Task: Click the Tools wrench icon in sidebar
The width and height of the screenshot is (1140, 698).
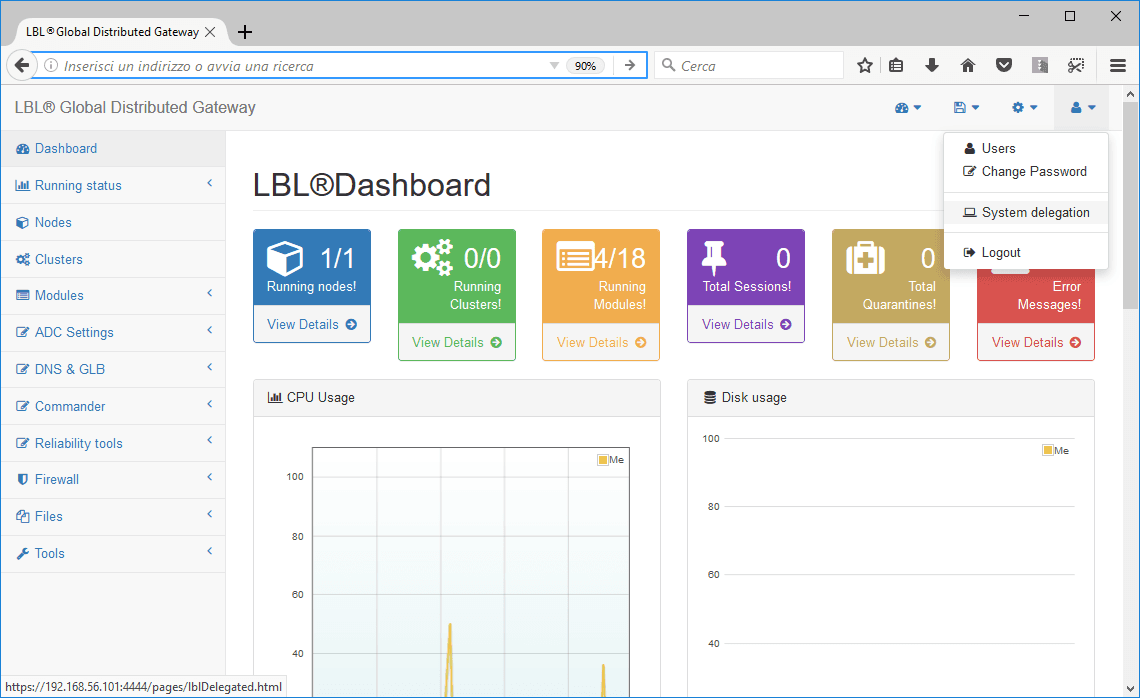Action: pyautogui.click(x=23, y=554)
